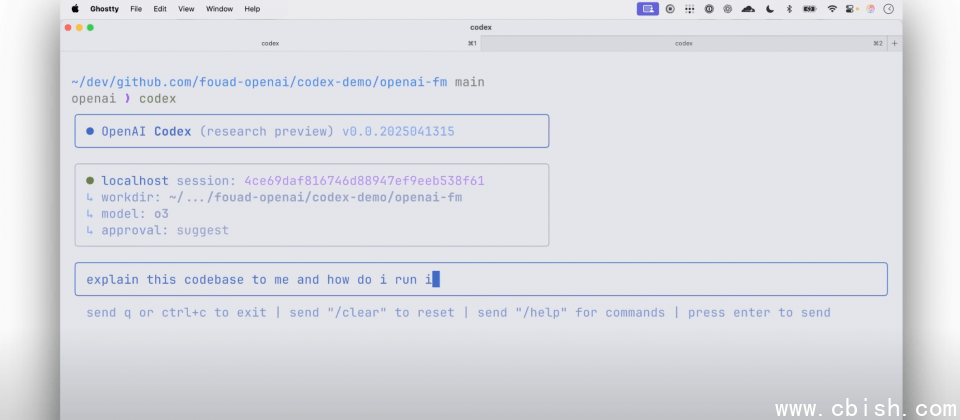Click the directory path above the prompt
The image size is (960, 420).
[x=260, y=82]
